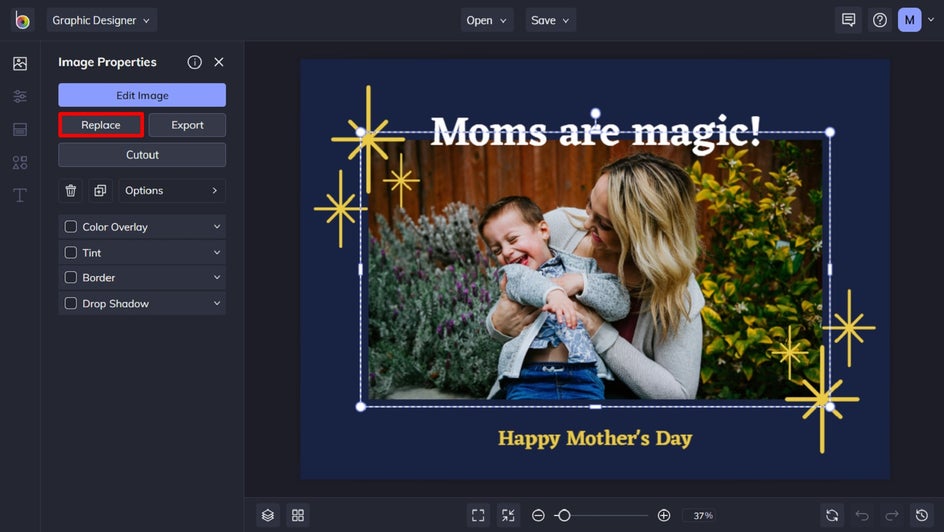The image size is (944, 532).
Task: Click the mother and child photo
Action: (x=595, y=270)
